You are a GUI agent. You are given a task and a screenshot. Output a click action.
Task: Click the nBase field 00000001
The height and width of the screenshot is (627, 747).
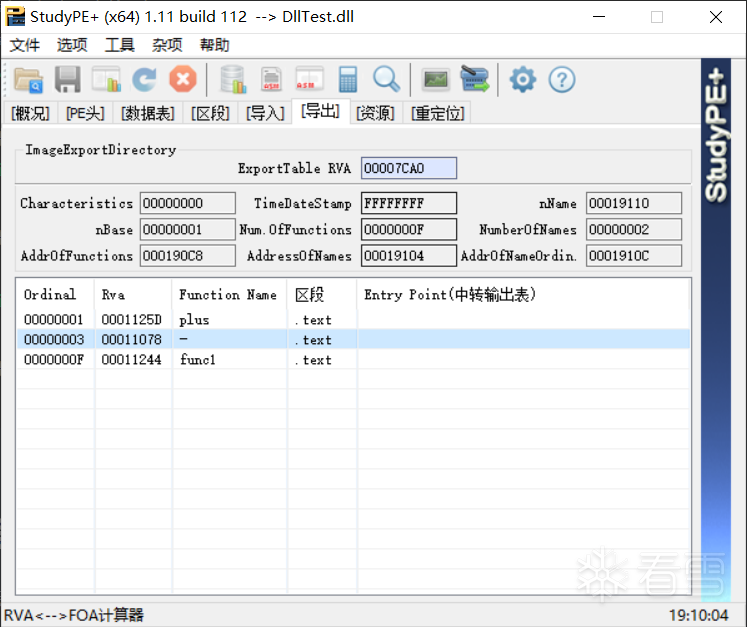(188, 230)
